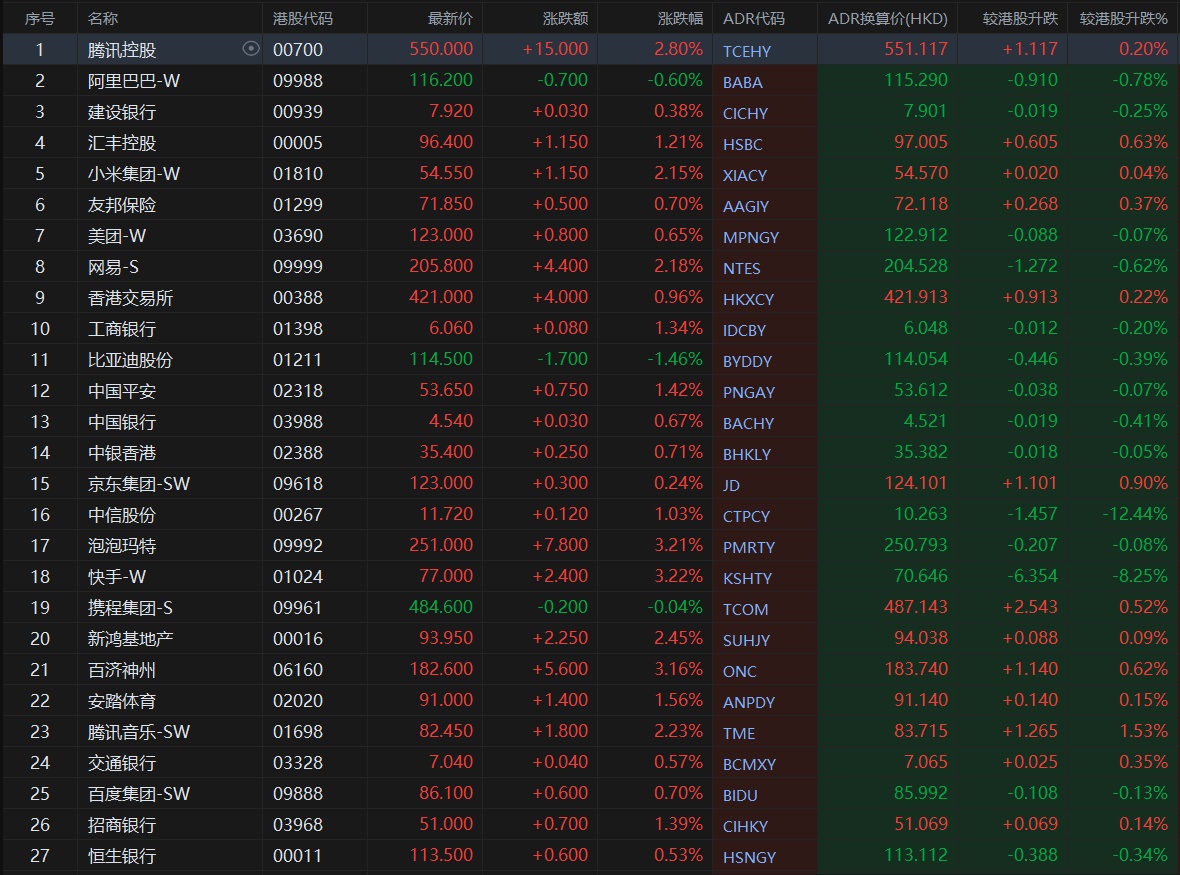
Task: Click the 名称 column header
Action: click(103, 19)
